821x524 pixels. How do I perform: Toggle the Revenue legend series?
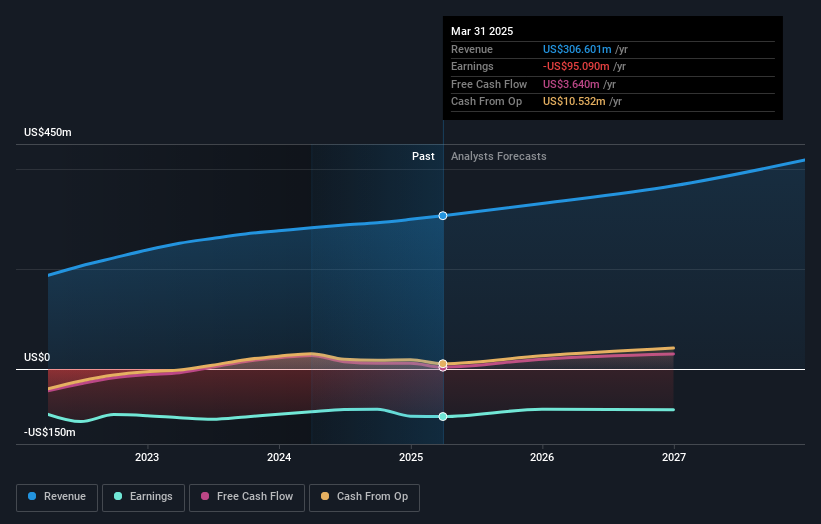[57, 497]
